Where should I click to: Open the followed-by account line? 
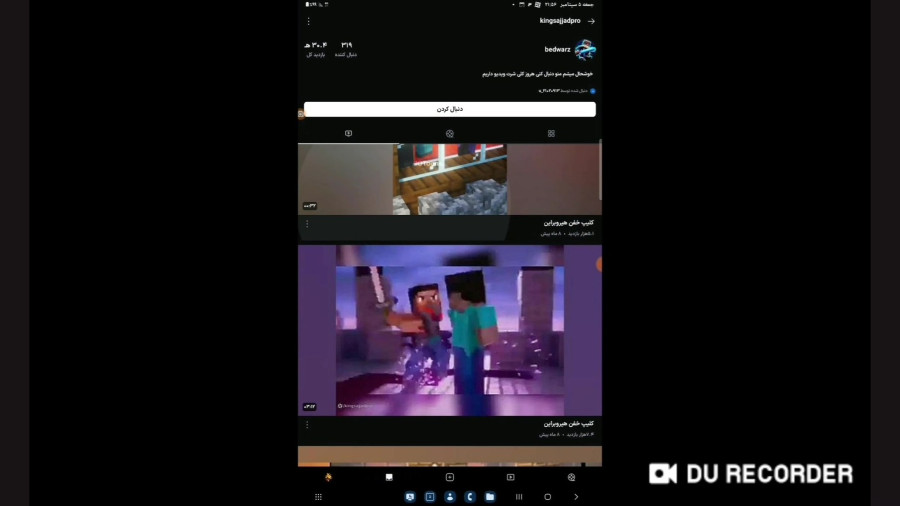[567, 91]
